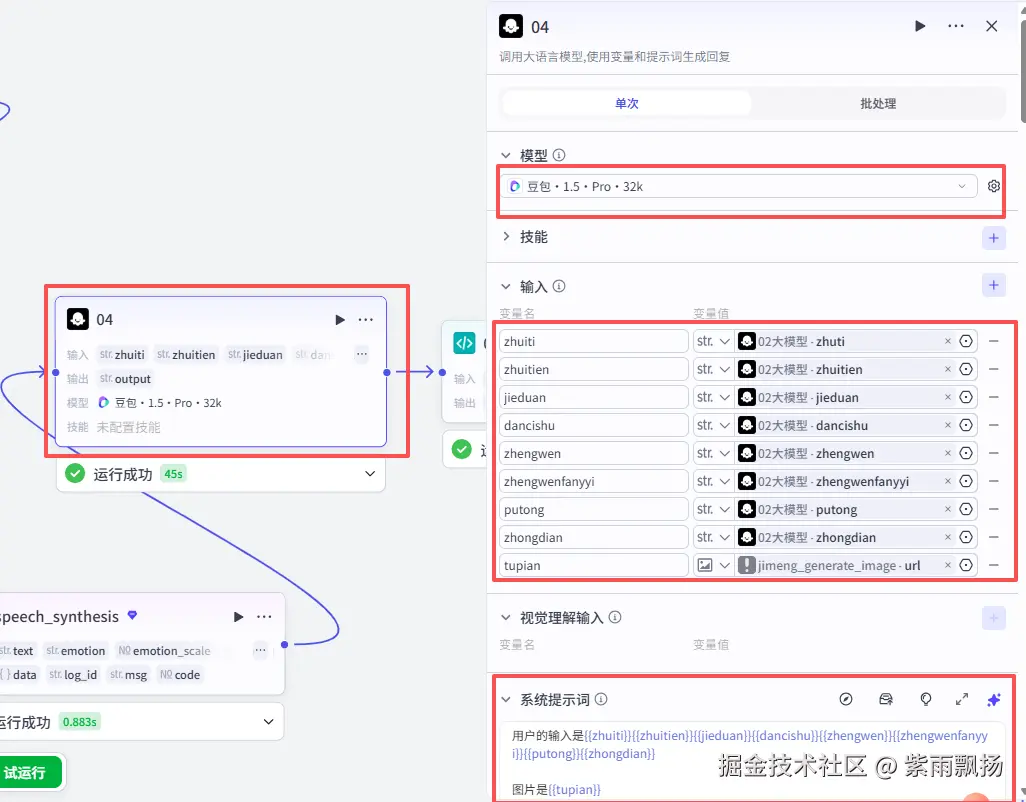1026x802 pixels.
Task: Open the 豆包 1.5 Pro 32k model dropdown
Action: point(739,186)
